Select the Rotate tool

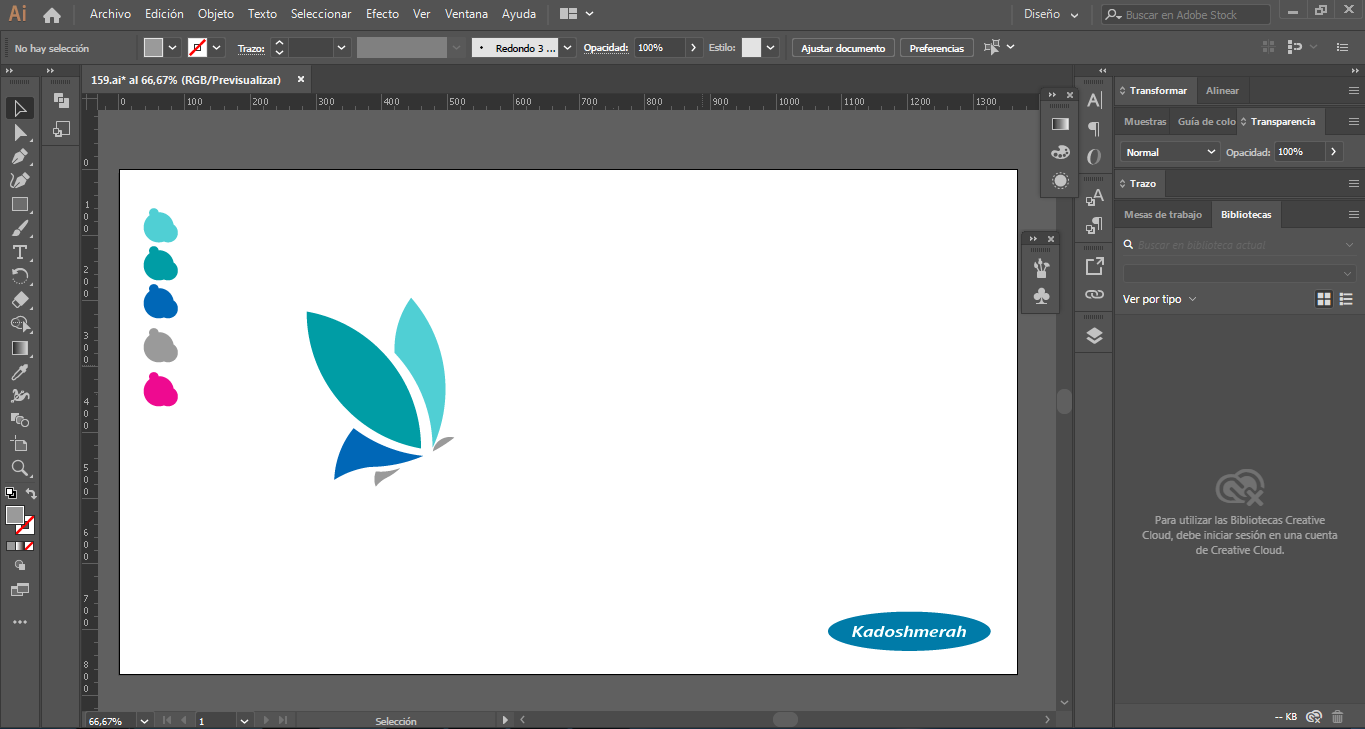point(20,276)
